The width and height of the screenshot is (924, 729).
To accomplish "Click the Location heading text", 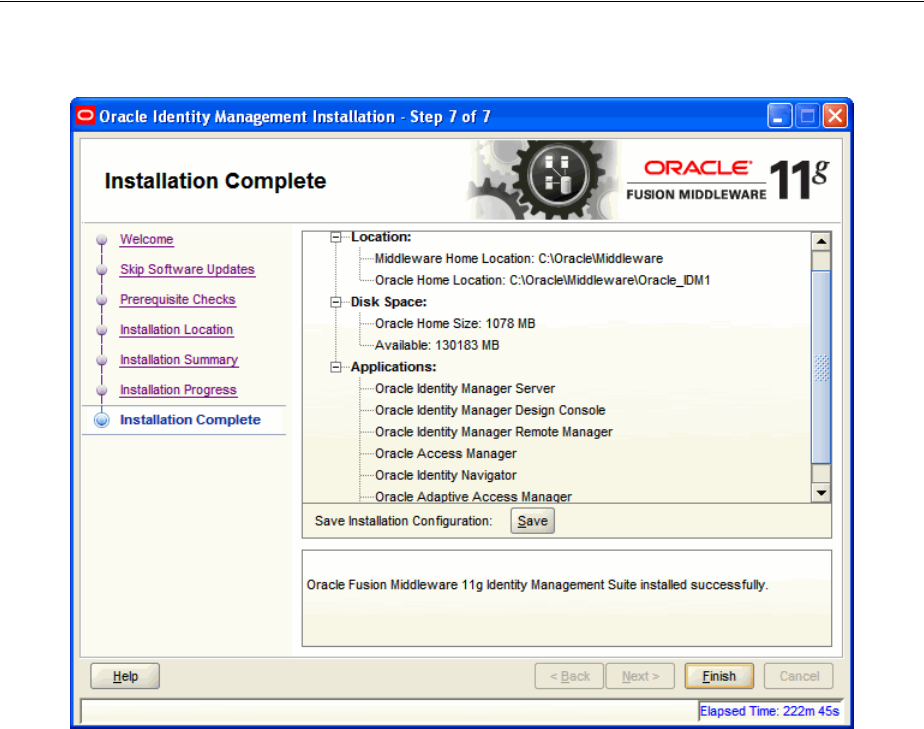I will click(x=381, y=237).
